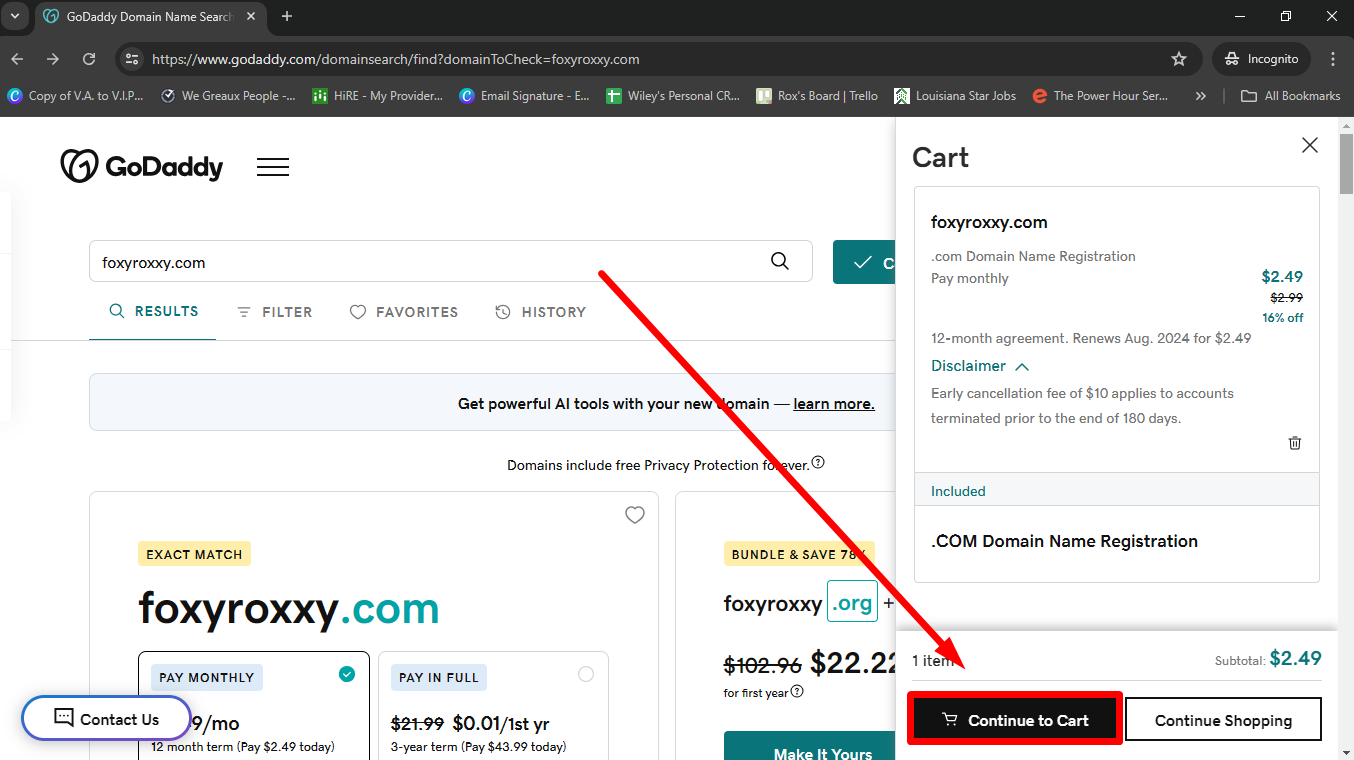Screen dimensions: 1354x760
Task: Open All Bookmarks folder
Action: (x=1290, y=96)
